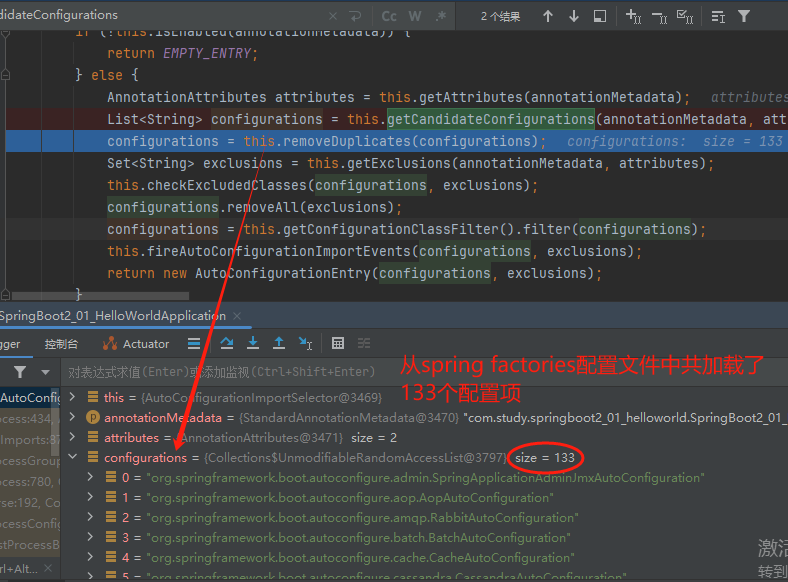
Task: Expand the annotationMetadata variable node
Action: click(72, 417)
